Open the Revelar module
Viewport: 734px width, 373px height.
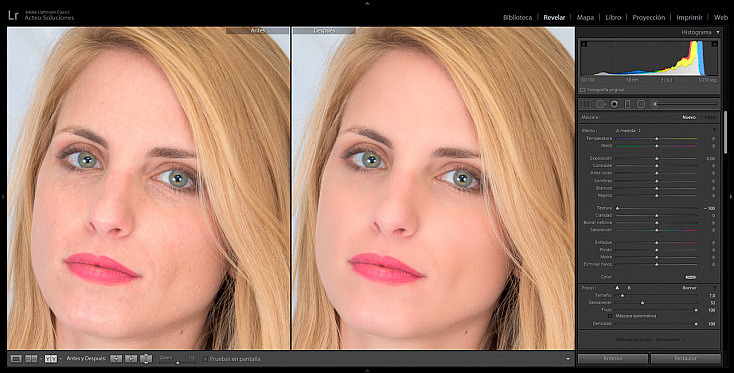[554, 17]
